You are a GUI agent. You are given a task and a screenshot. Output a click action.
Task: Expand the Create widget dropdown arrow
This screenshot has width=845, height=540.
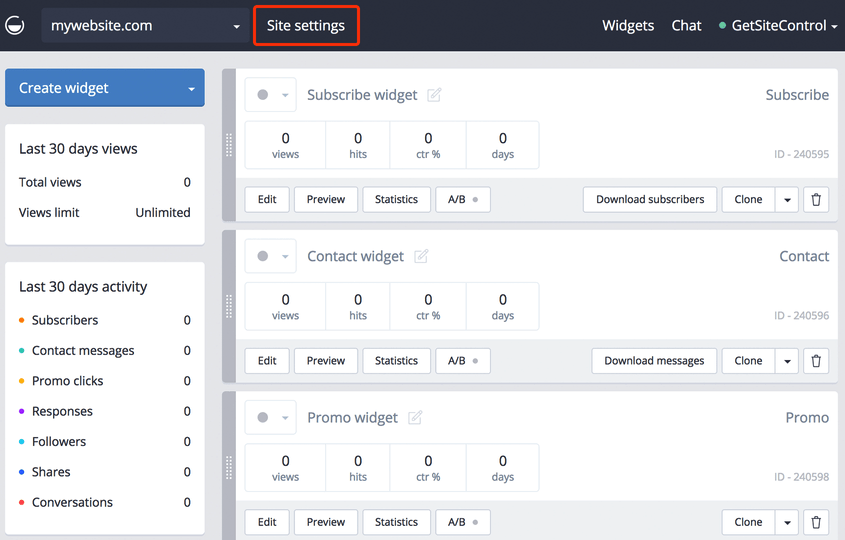[191, 89]
